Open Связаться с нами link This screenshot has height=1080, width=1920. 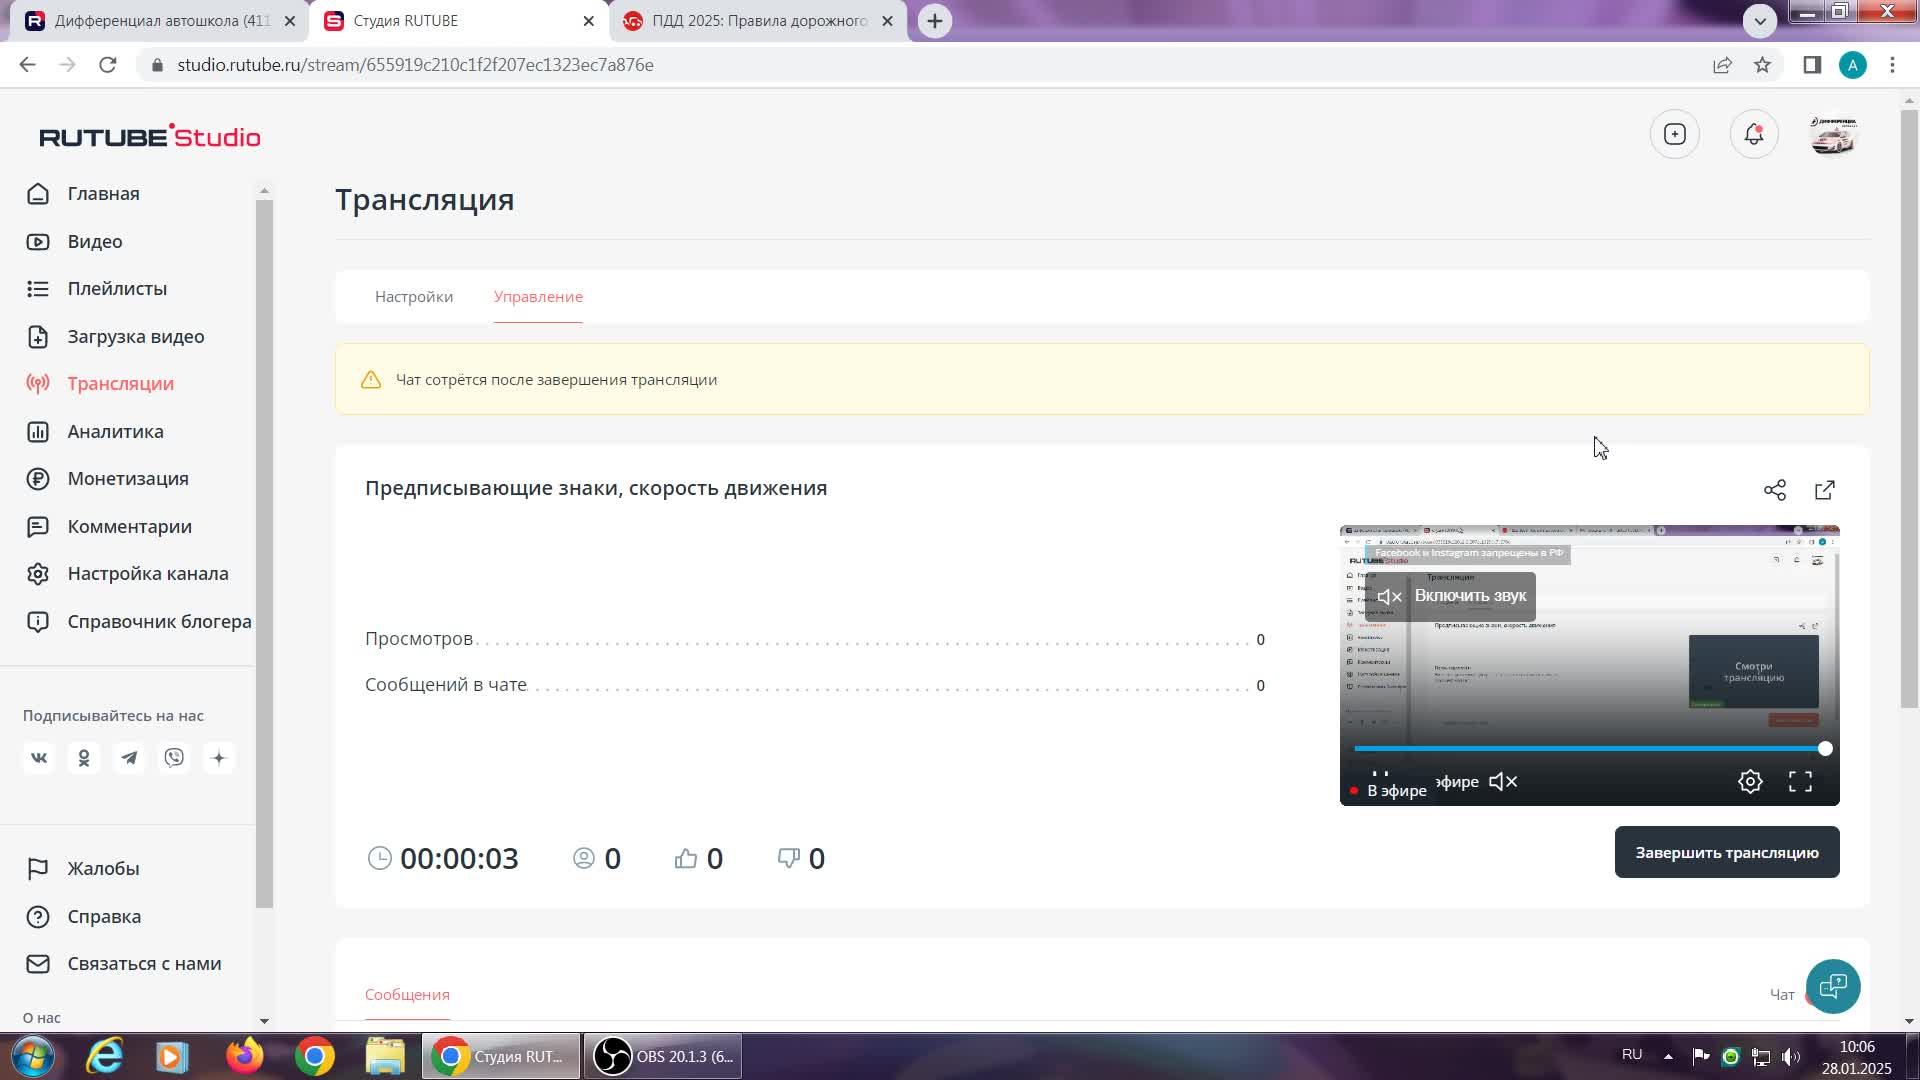tap(144, 964)
